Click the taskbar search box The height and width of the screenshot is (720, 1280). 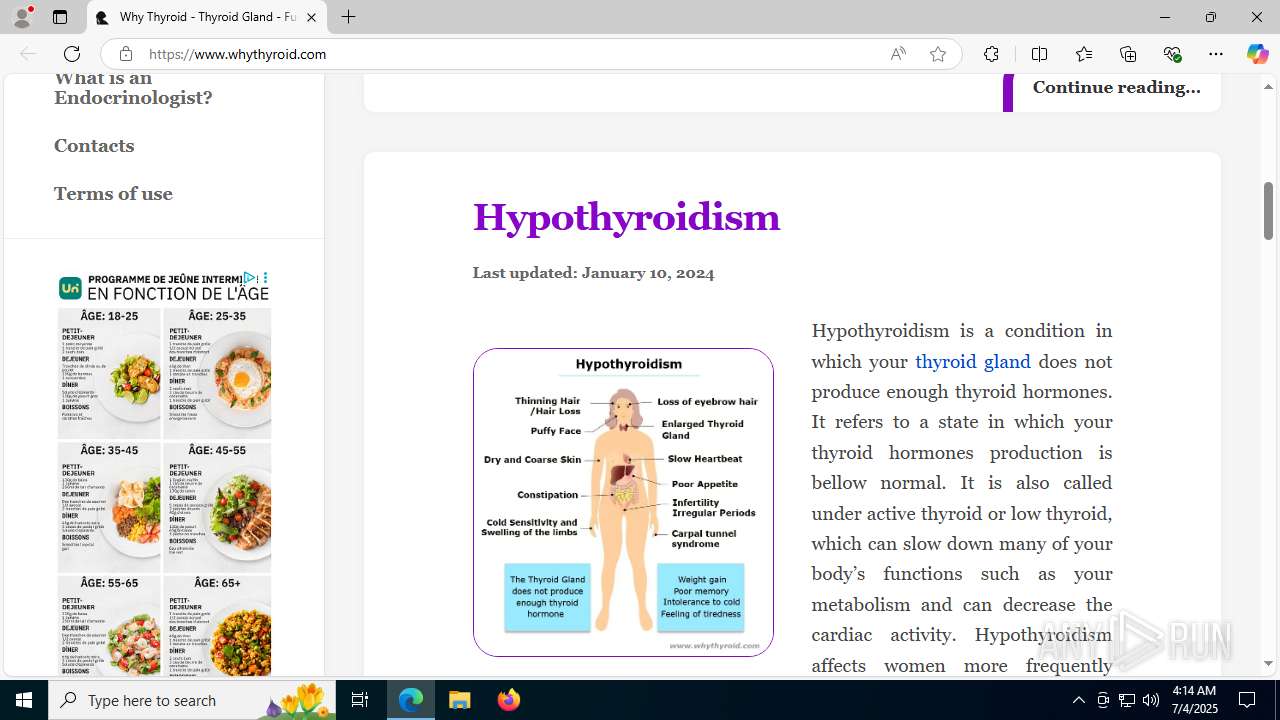tap(192, 700)
